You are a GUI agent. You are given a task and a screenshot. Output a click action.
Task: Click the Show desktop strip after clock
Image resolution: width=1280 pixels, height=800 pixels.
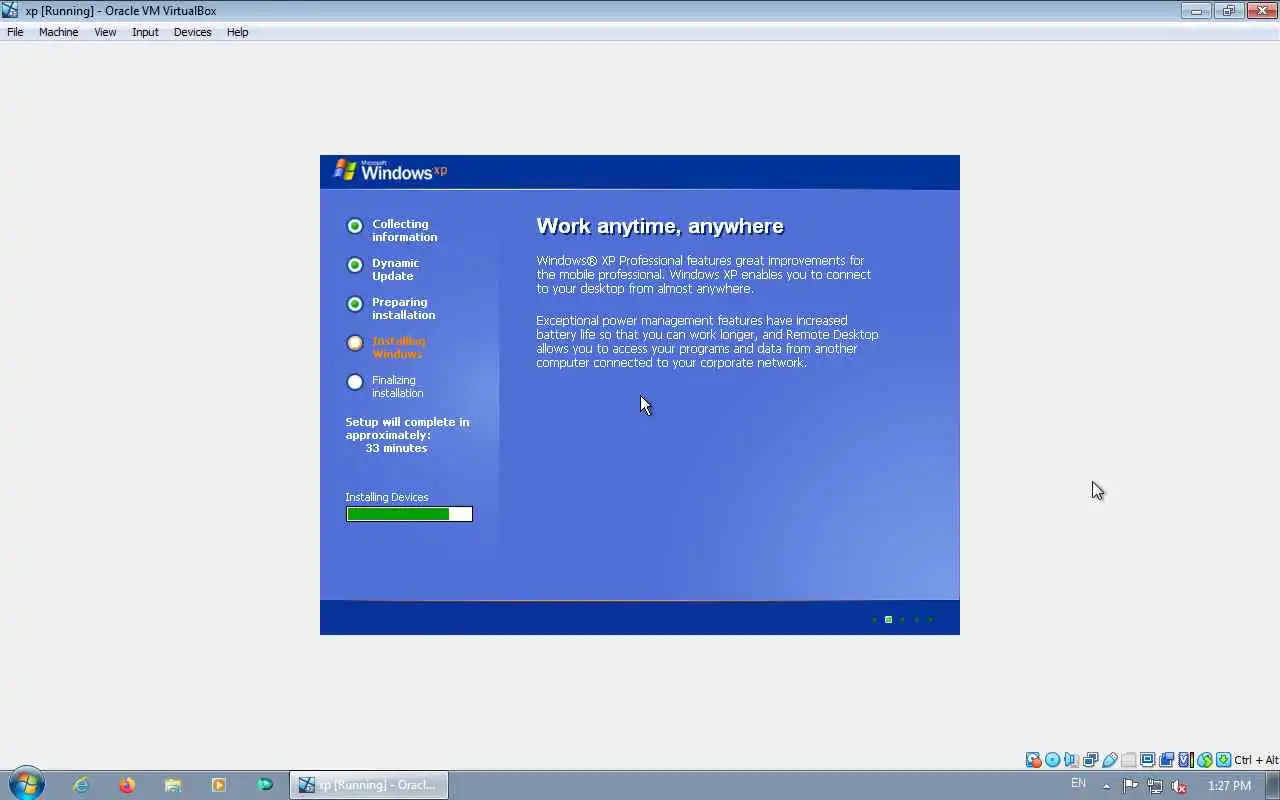pyautogui.click(x=1273, y=785)
